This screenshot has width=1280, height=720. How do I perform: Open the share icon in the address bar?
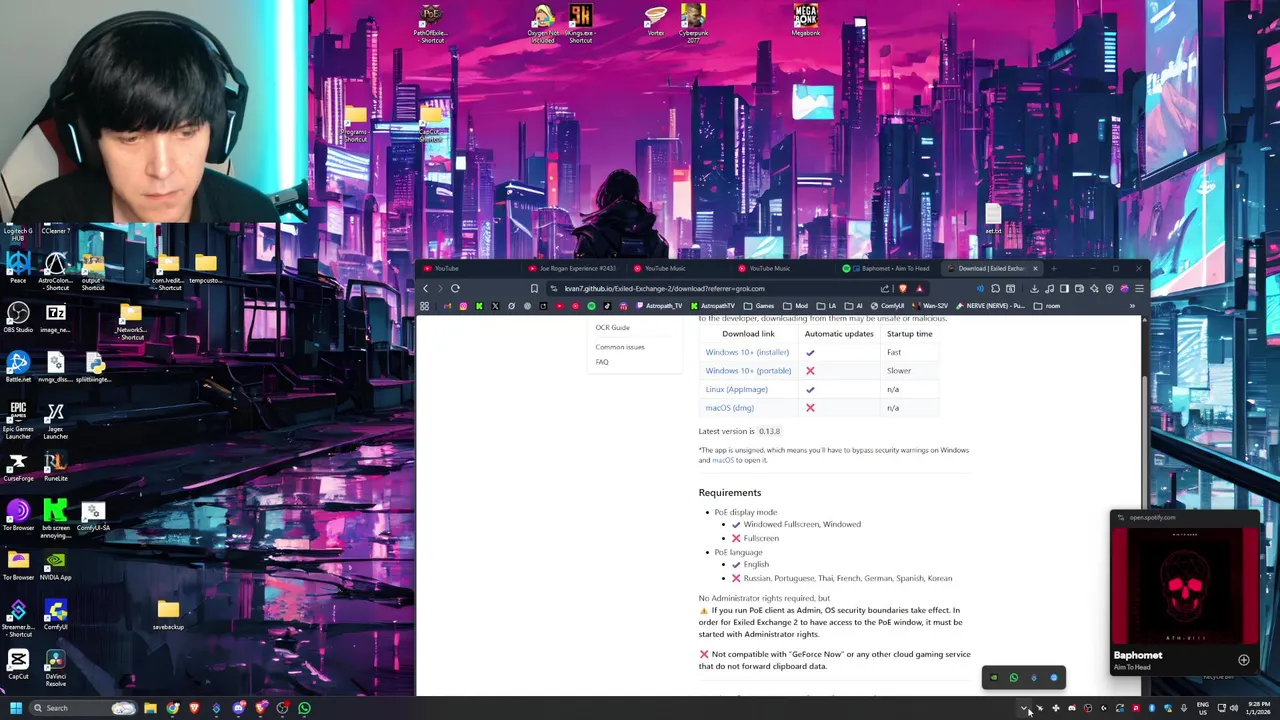pos(885,288)
